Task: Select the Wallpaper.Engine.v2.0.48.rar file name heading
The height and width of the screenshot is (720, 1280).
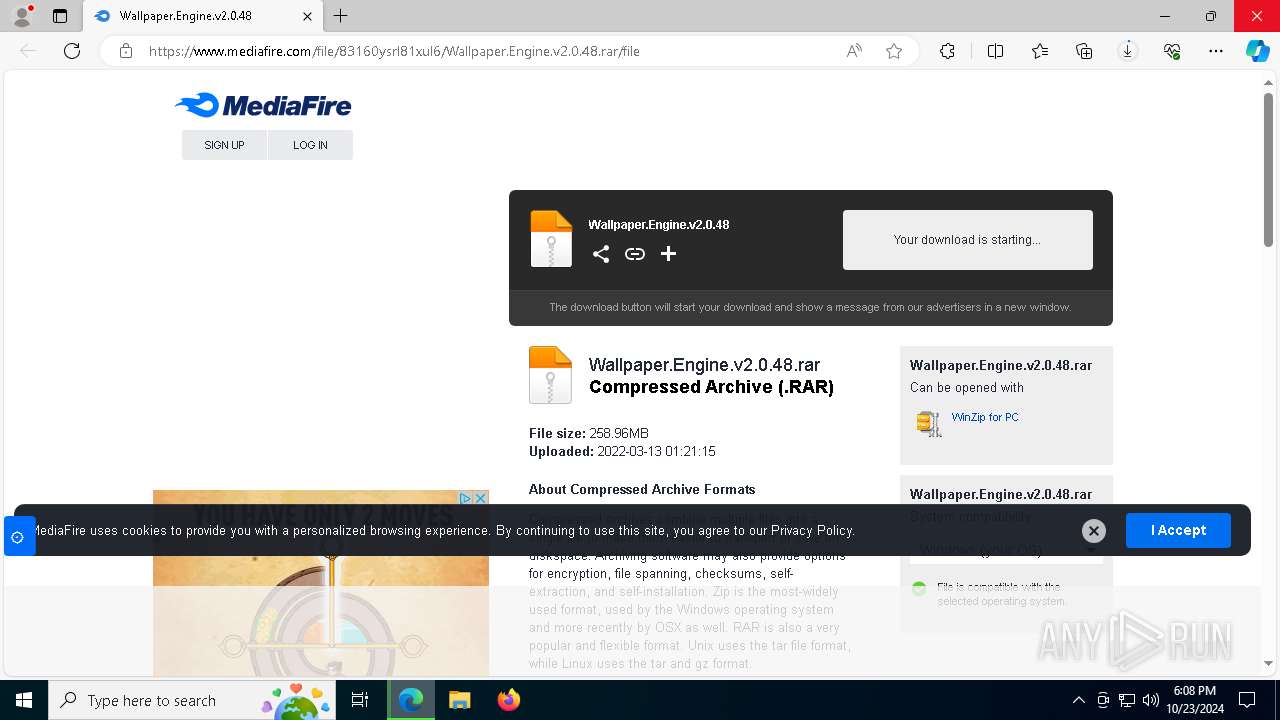Action: (704, 365)
